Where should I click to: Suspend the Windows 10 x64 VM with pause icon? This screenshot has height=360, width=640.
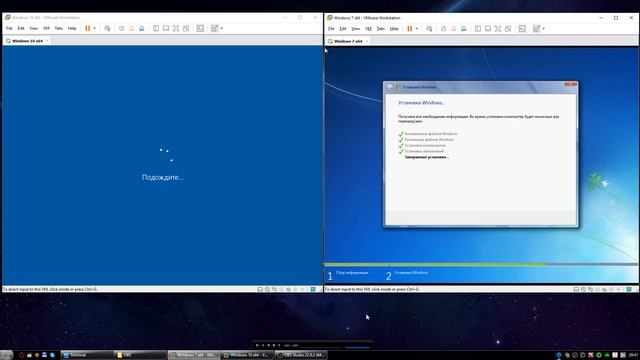(88, 29)
